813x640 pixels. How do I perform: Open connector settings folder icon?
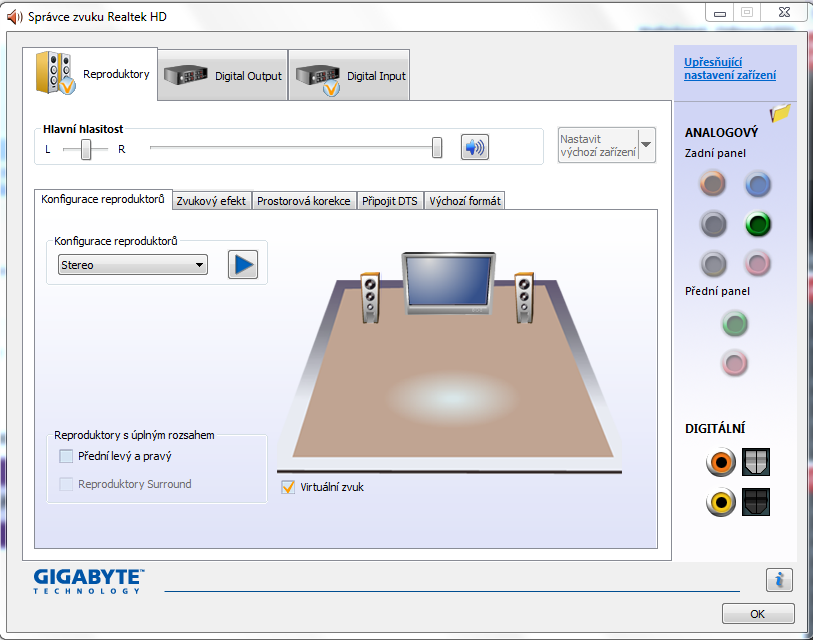(780, 113)
